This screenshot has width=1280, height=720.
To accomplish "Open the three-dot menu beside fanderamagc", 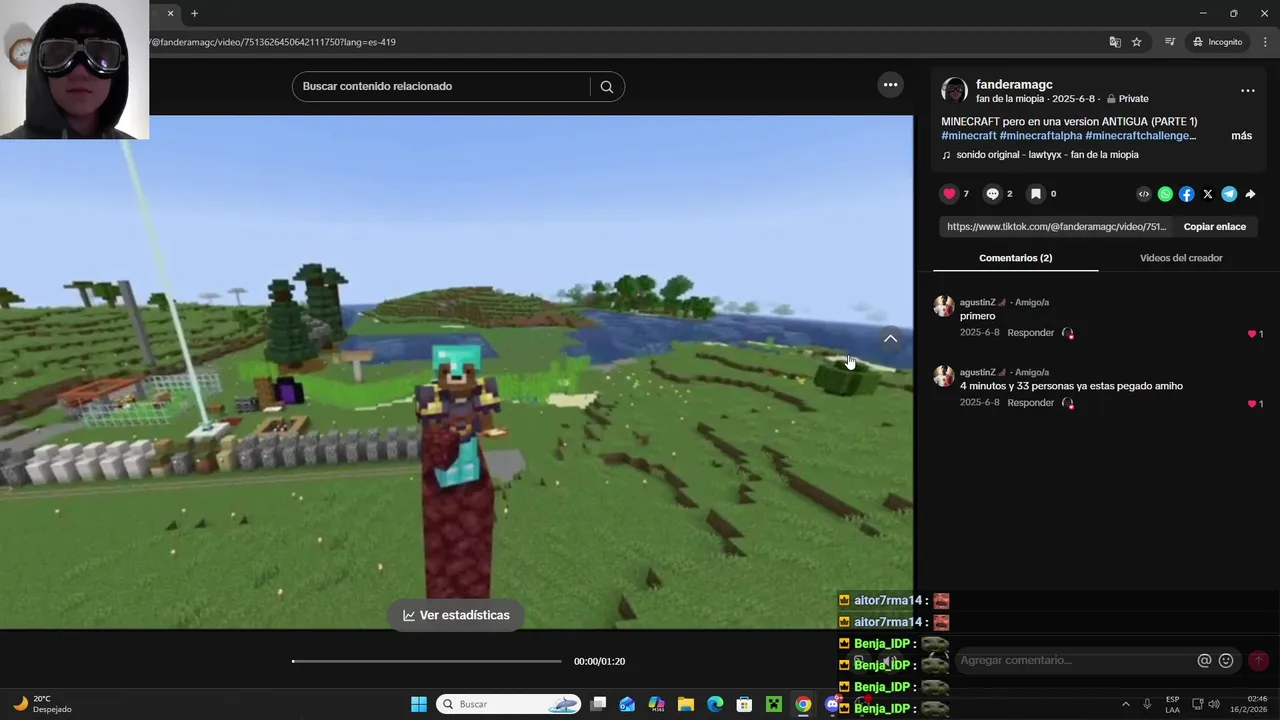I will (1248, 91).
